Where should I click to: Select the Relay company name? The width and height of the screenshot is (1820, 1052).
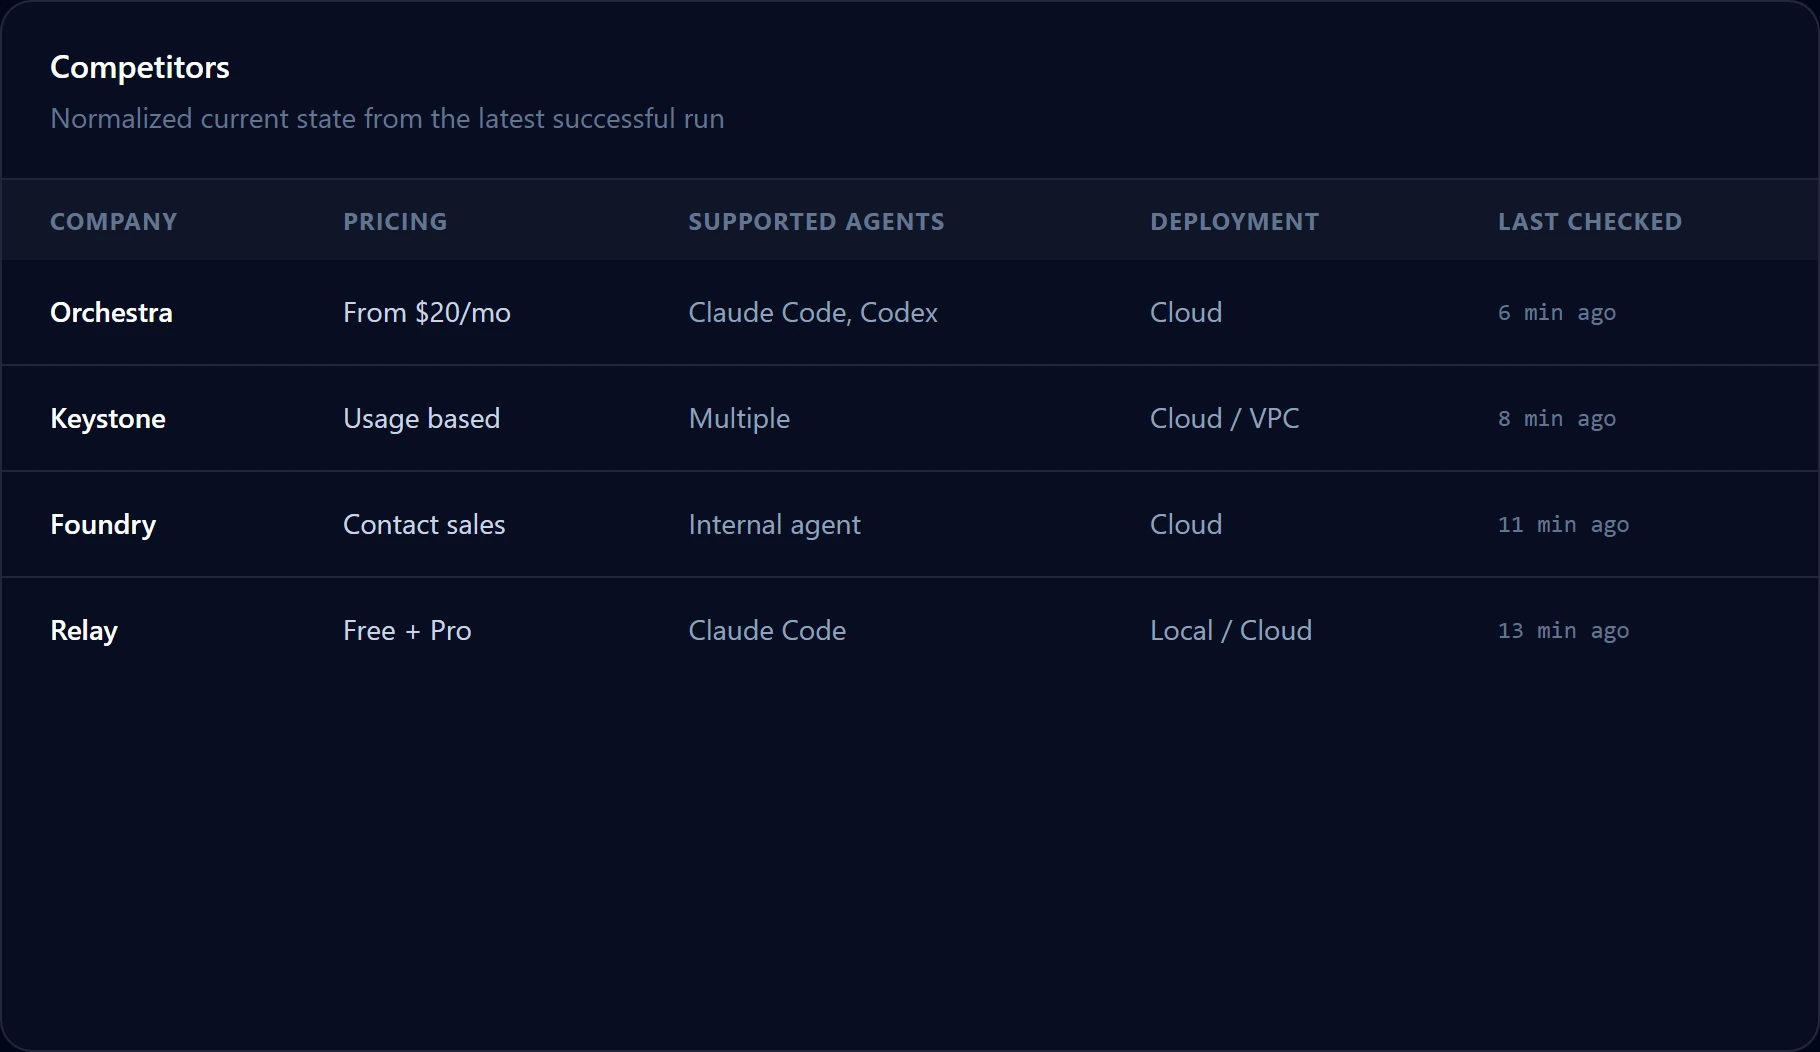click(x=84, y=630)
